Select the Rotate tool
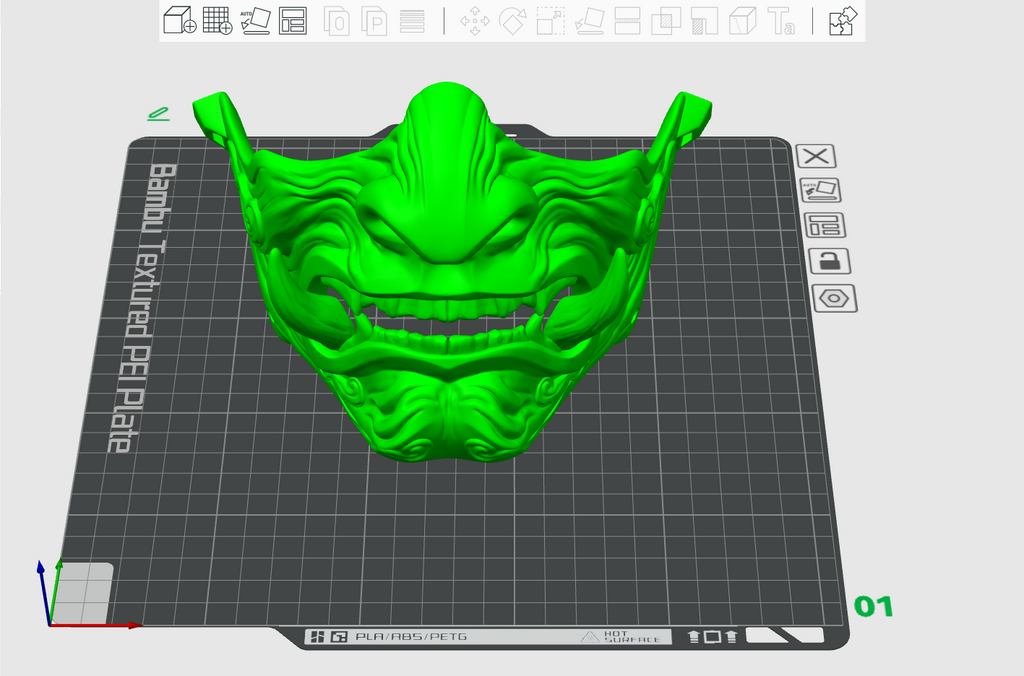 [513, 21]
